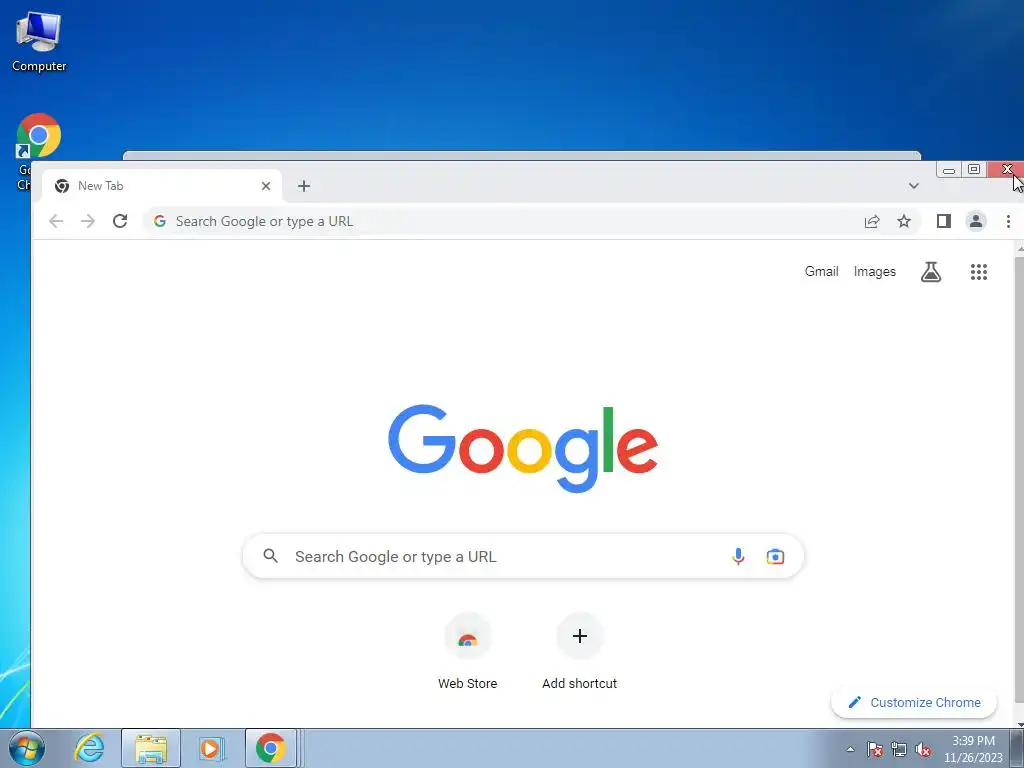Start voice search with the microphone
Screen dimensions: 1024x768
coord(738,556)
